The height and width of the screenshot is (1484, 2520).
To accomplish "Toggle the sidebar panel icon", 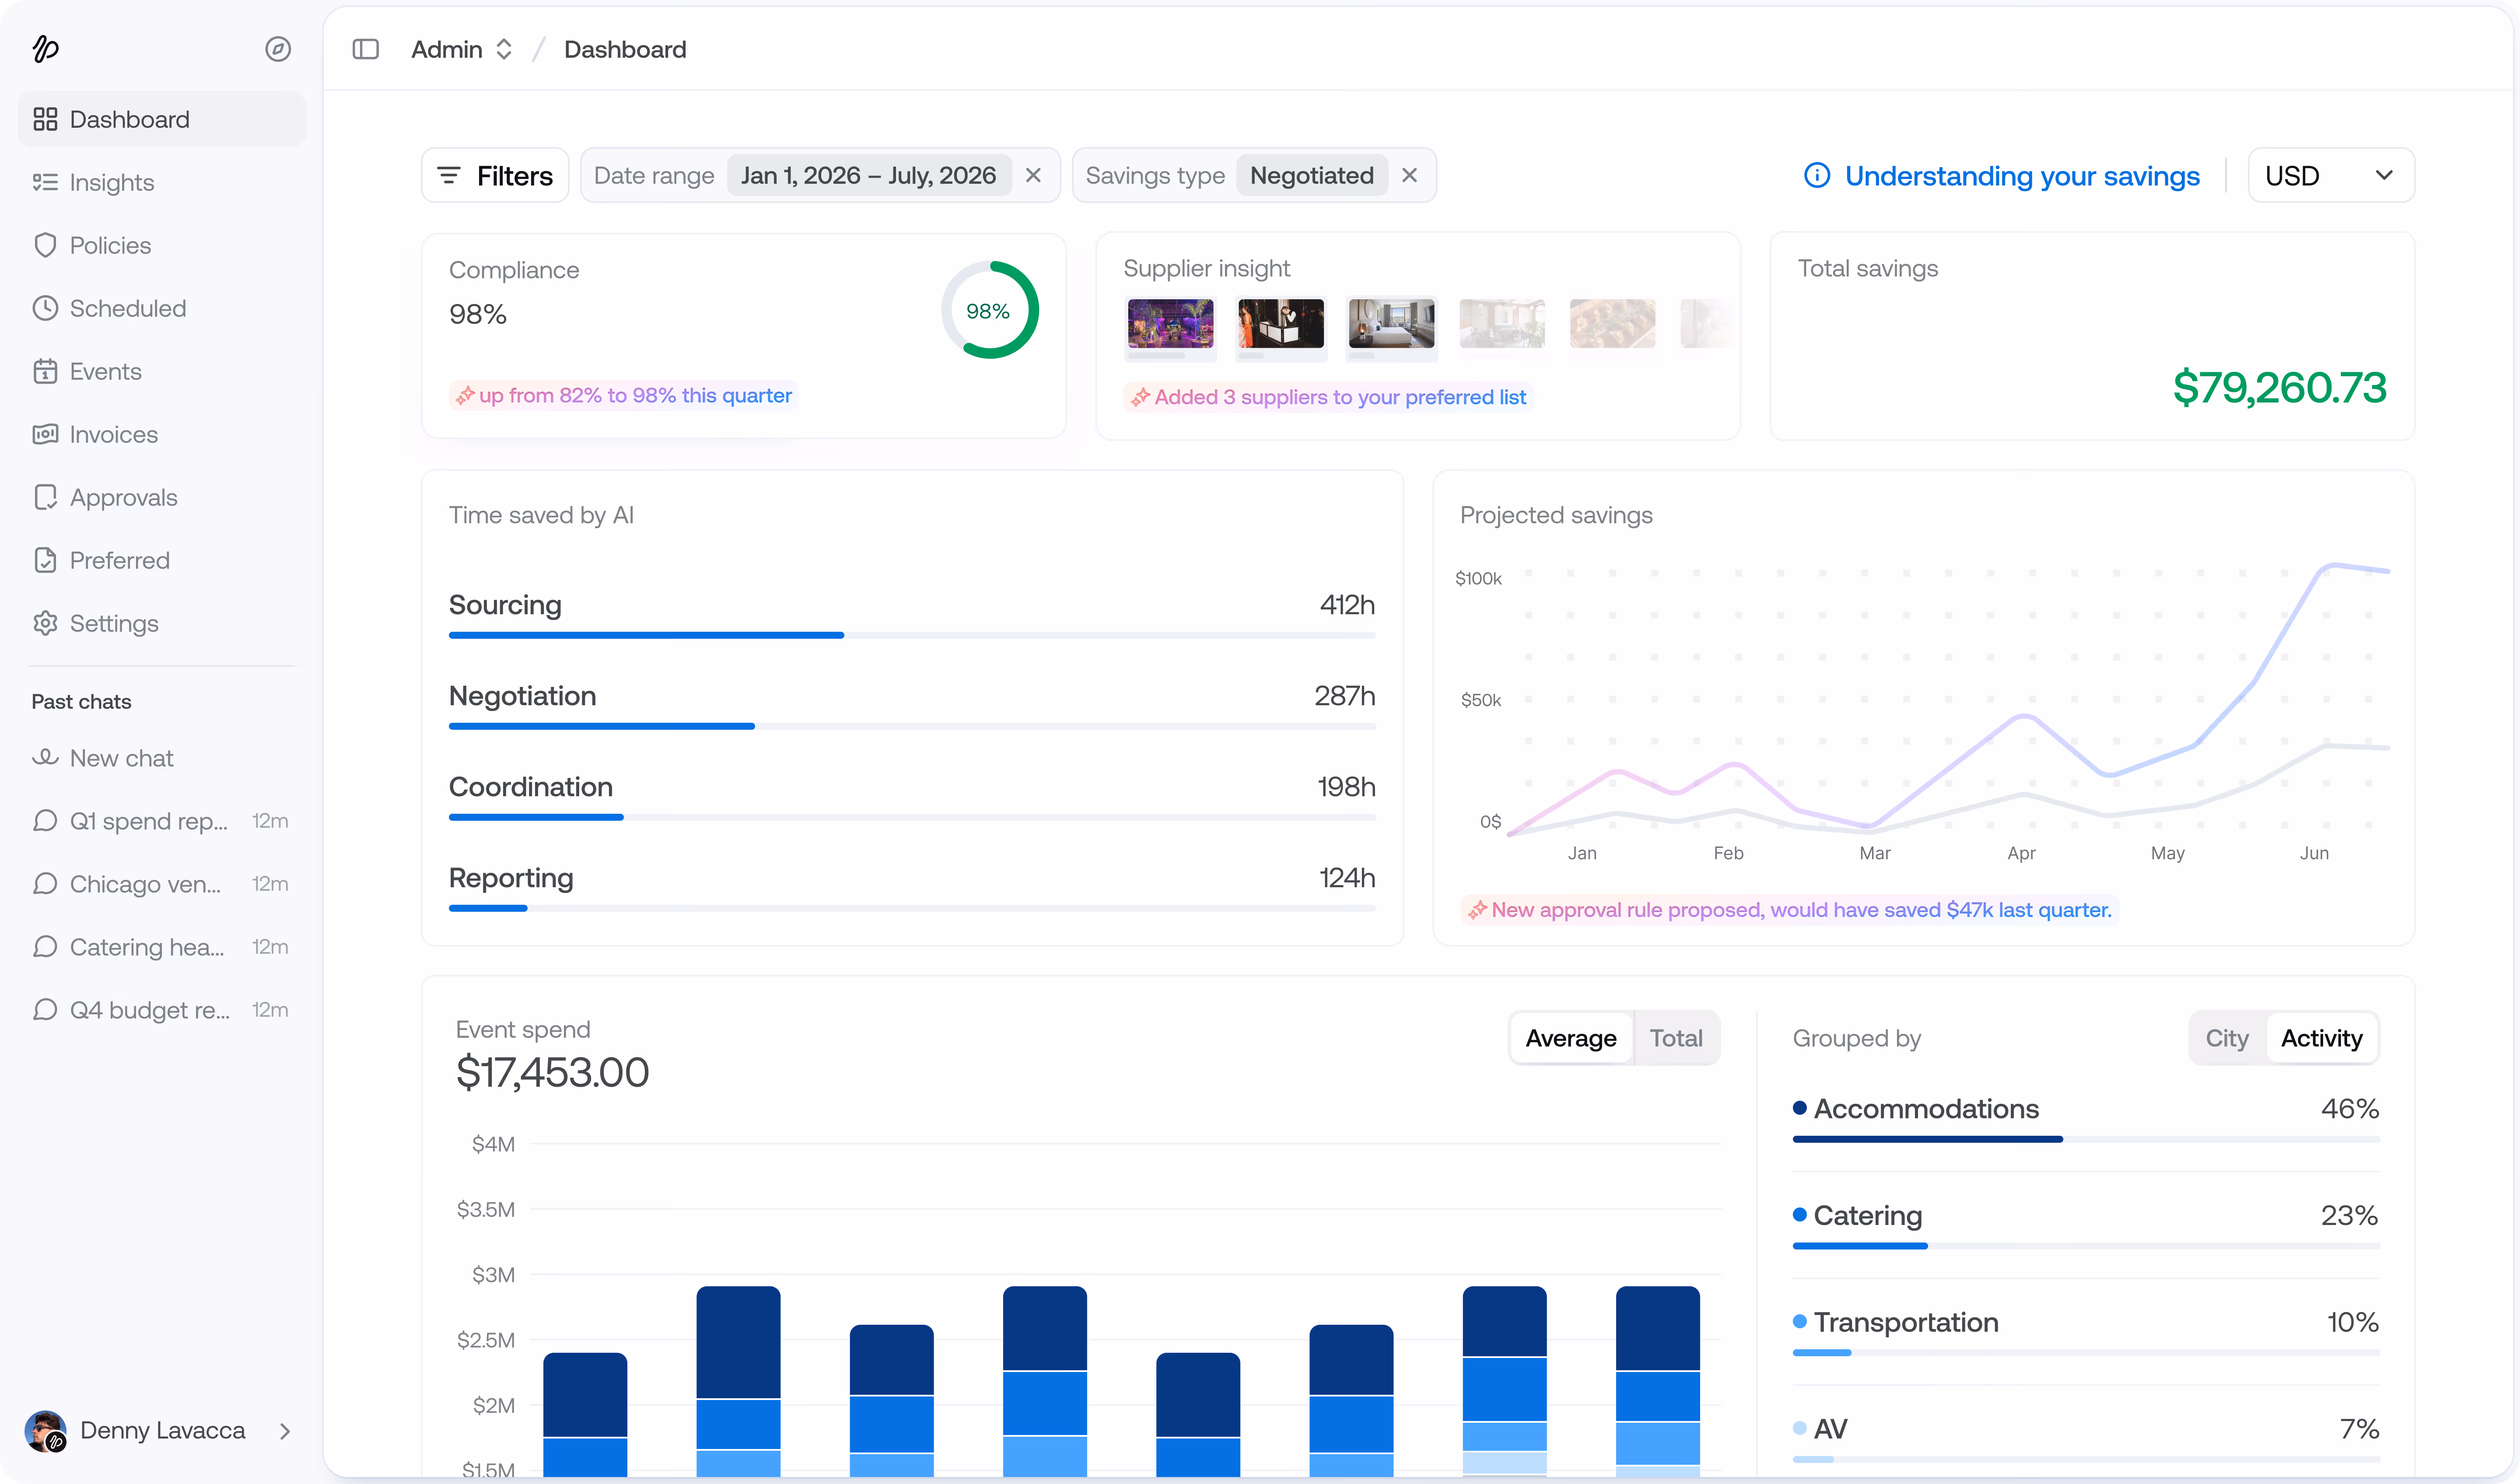I will tap(366, 49).
